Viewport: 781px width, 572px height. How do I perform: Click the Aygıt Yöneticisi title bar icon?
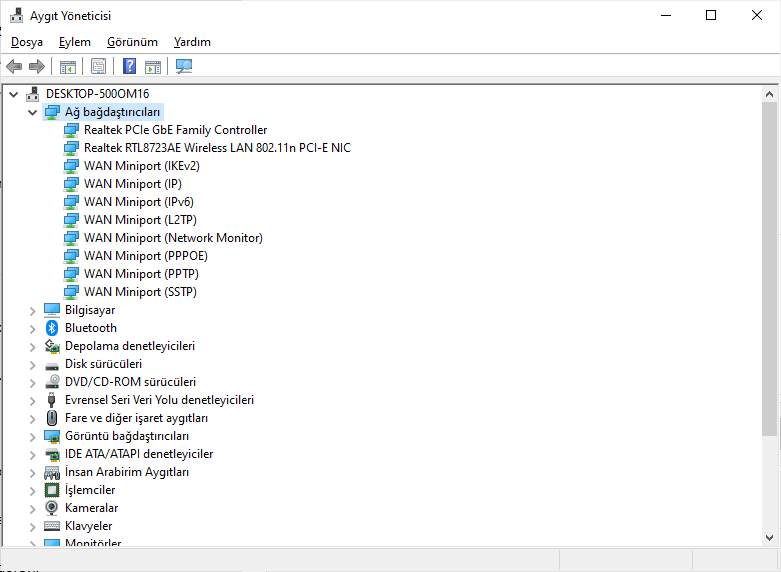(16, 15)
